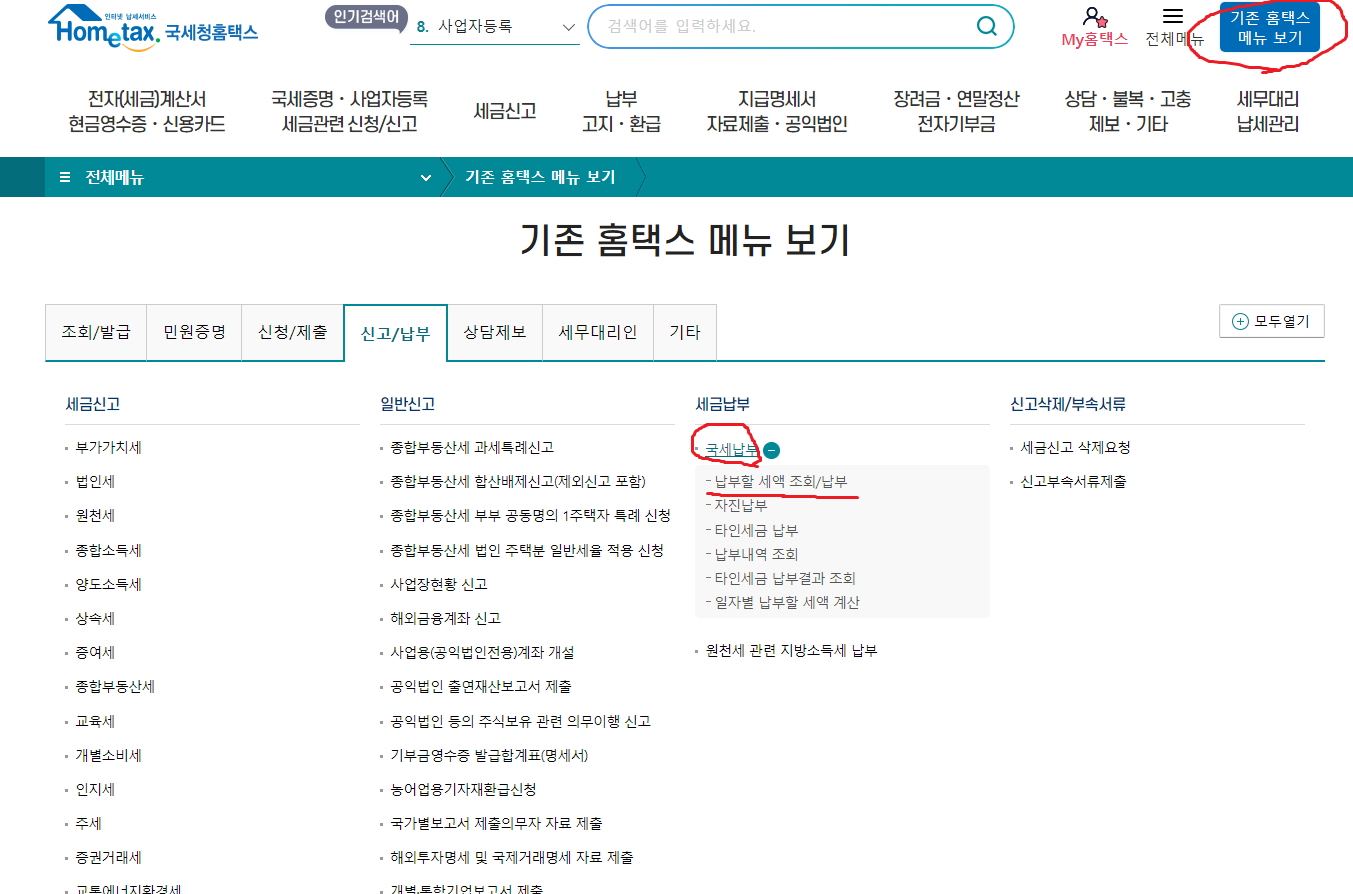Open My홈택스 via the person icon
Viewport: 1353px width, 894px height.
[1091, 18]
